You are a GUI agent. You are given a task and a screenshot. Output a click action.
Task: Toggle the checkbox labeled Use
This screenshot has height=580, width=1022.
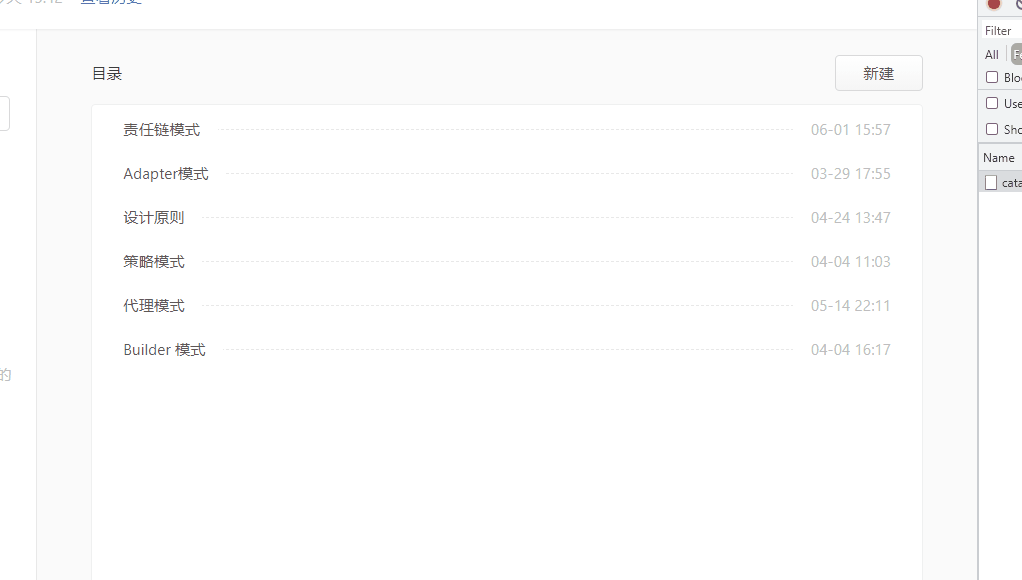992,103
